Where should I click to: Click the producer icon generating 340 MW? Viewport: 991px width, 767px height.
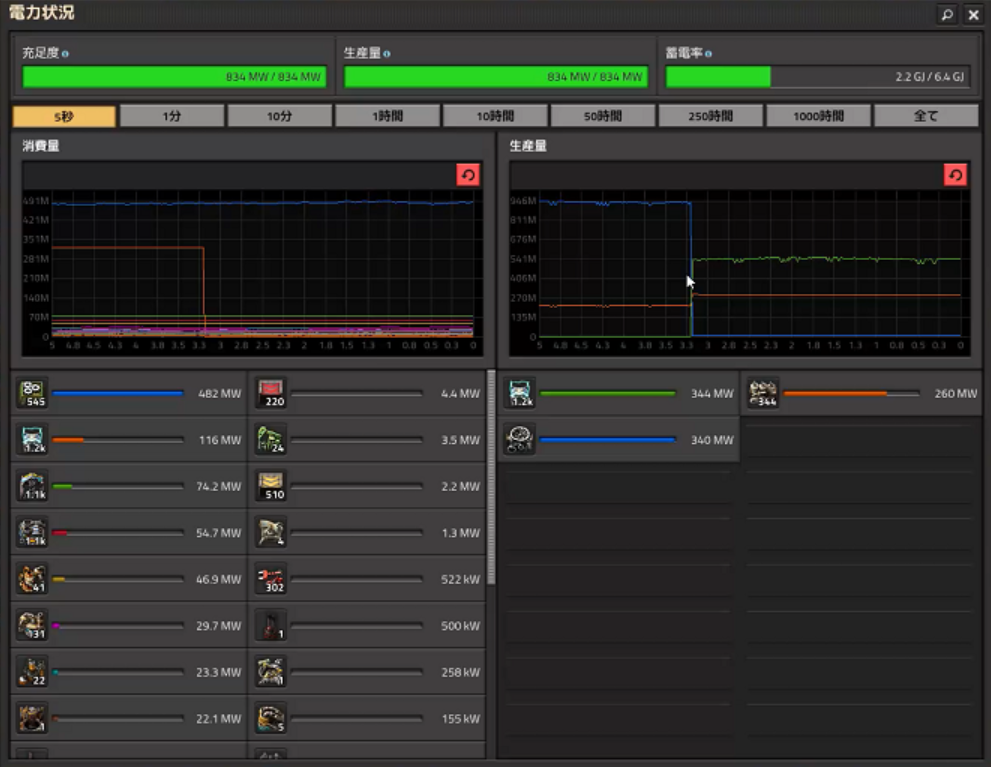[520, 440]
